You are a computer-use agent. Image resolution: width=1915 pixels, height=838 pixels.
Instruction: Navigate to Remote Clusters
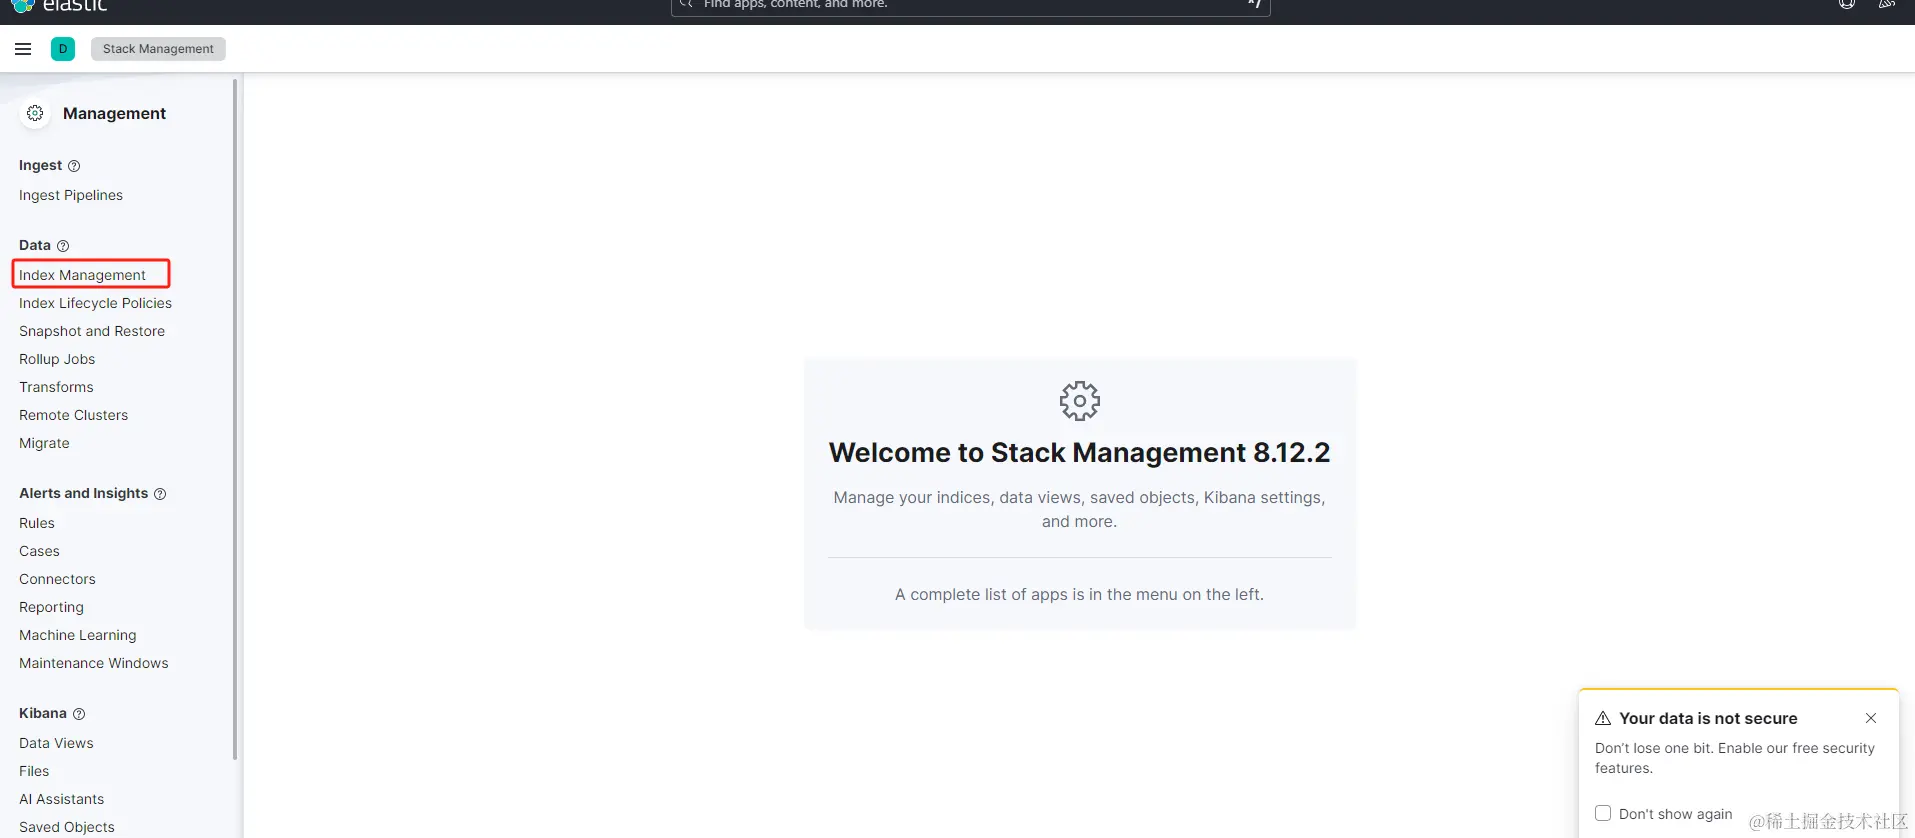pos(73,415)
